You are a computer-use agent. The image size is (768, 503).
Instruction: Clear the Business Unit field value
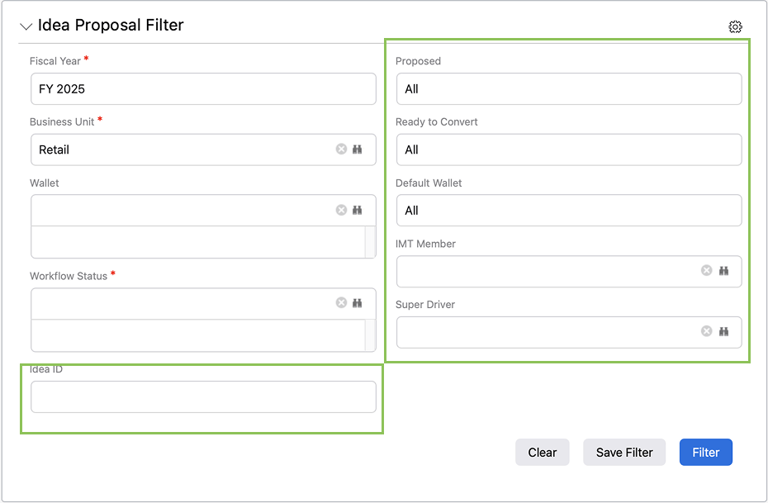click(341, 149)
